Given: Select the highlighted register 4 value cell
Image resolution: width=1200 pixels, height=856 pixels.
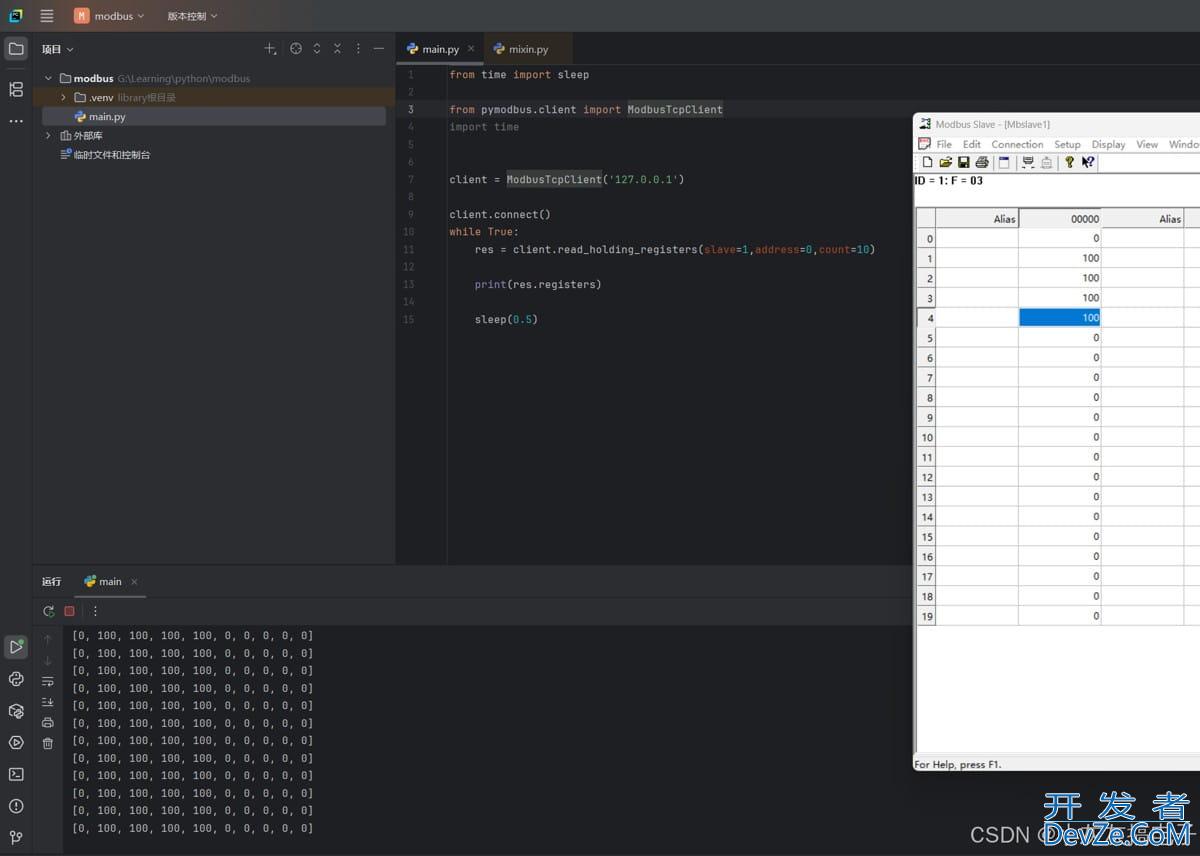Looking at the screenshot, I should pos(1059,317).
